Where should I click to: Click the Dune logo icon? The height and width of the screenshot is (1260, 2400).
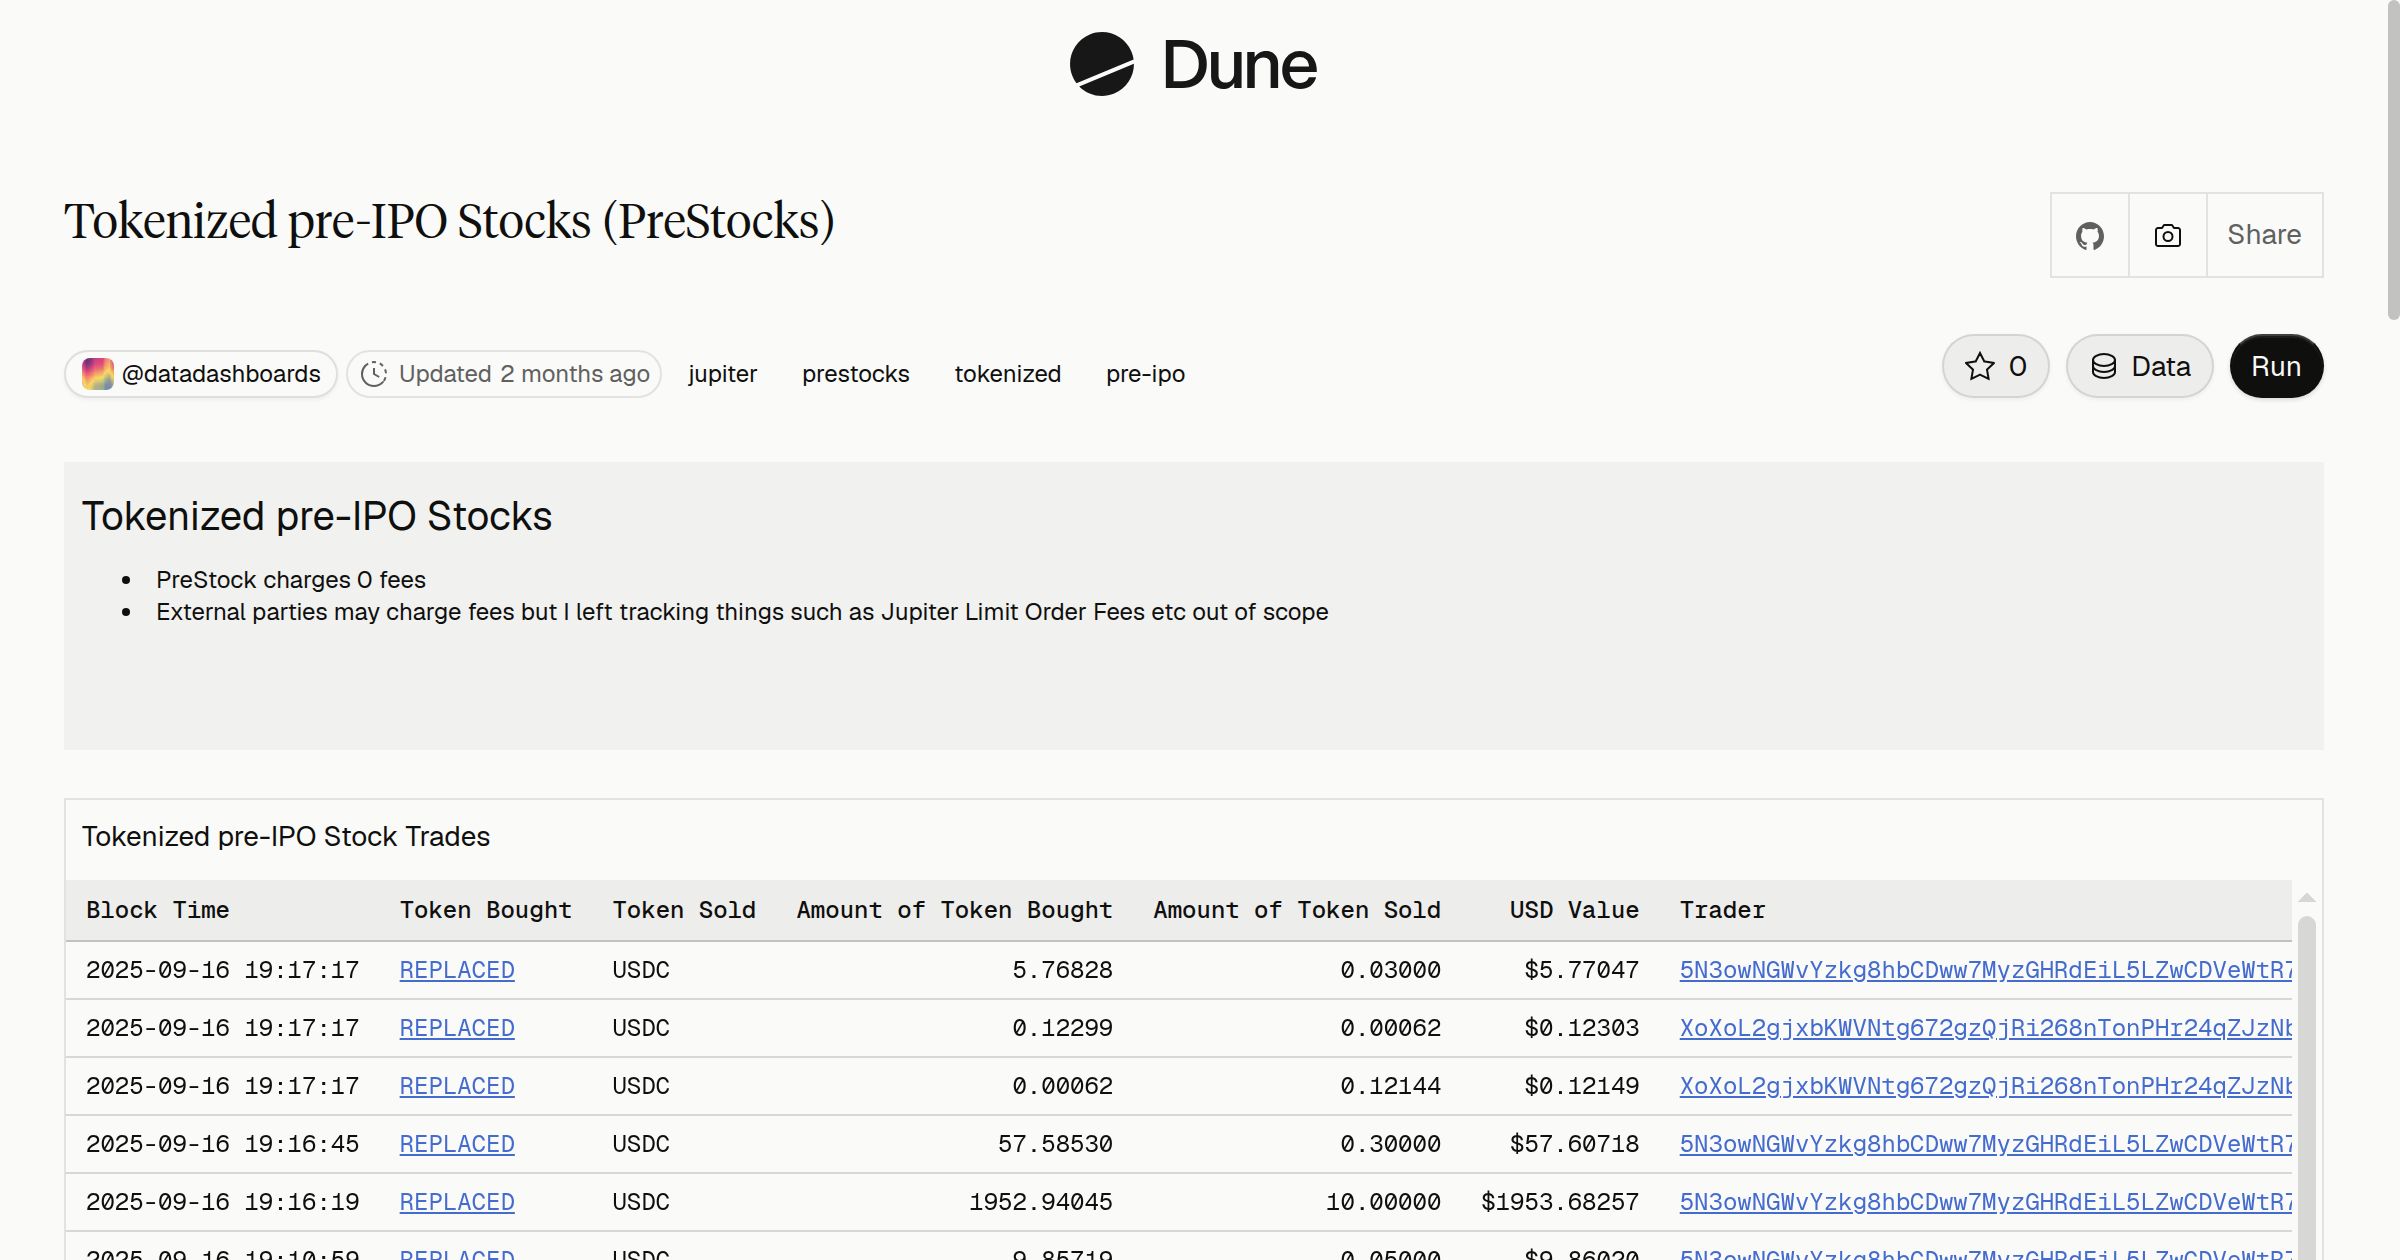1101,64
